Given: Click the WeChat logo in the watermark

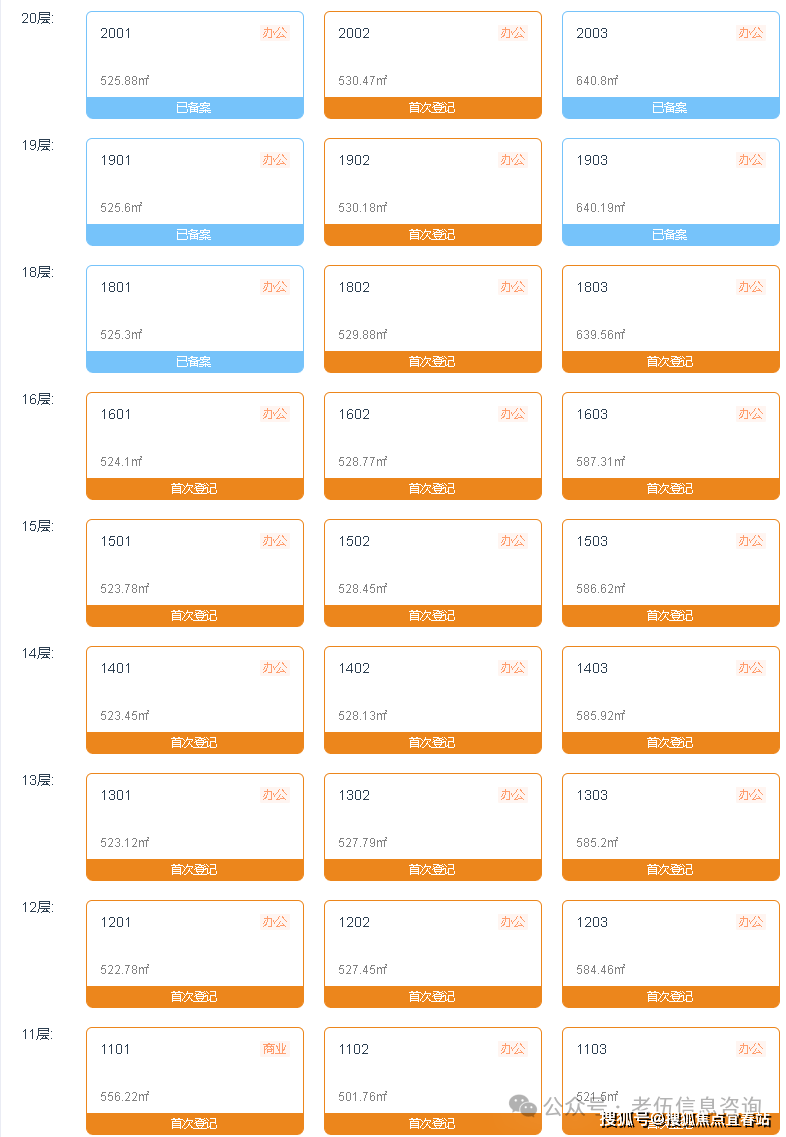Looking at the screenshot, I should [x=522, y=1105].
